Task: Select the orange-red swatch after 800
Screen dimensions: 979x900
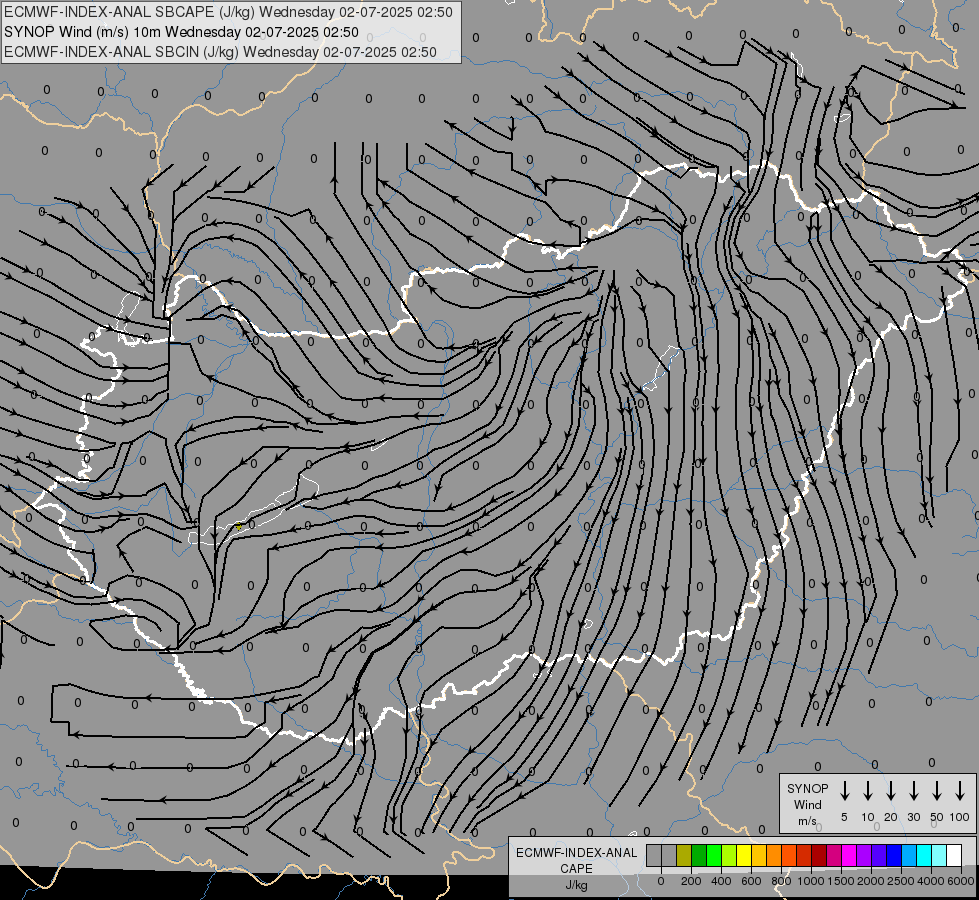Action: (790, 855)
